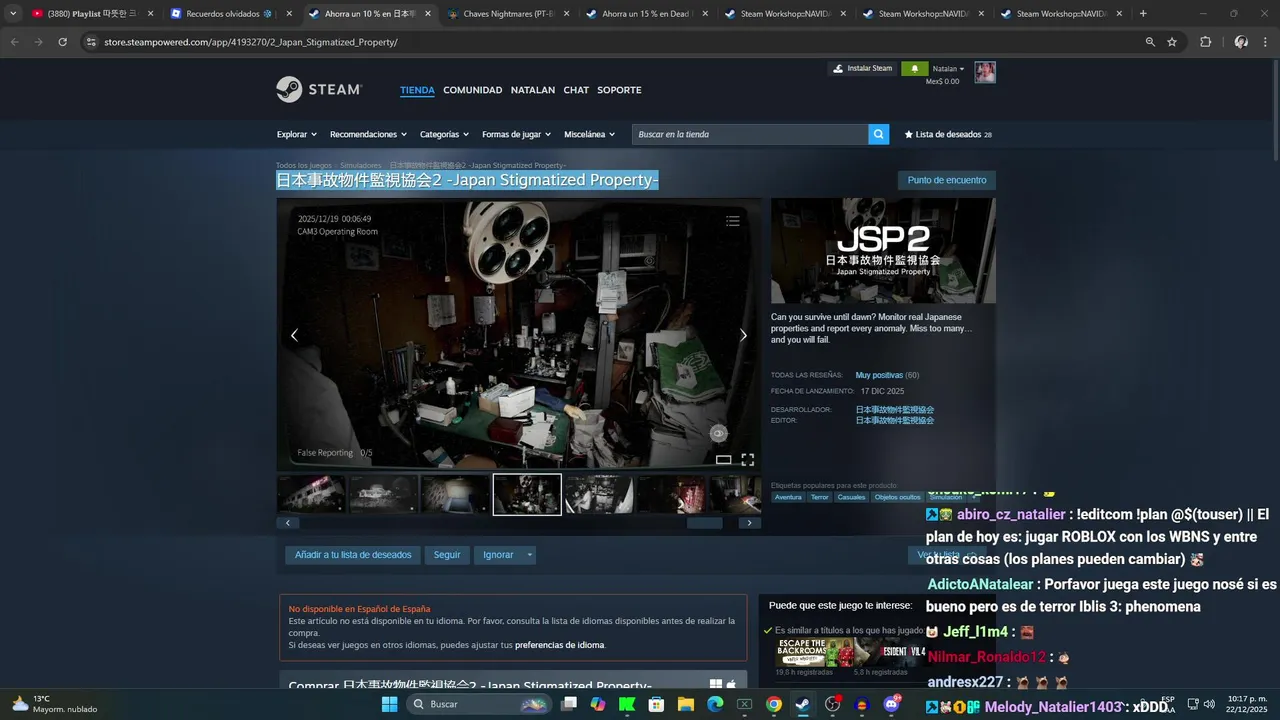Expand the Categorías menu
Image resolution: width=1280 pixels, height=720 pixels.
(x=444, y=134)
